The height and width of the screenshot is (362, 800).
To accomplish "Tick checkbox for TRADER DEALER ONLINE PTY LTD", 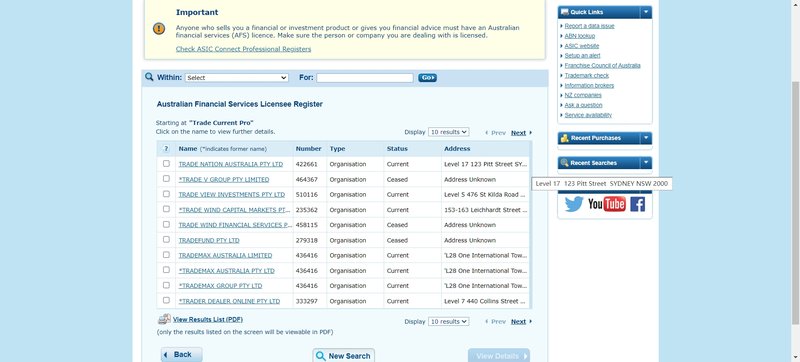I will point(166,300).
